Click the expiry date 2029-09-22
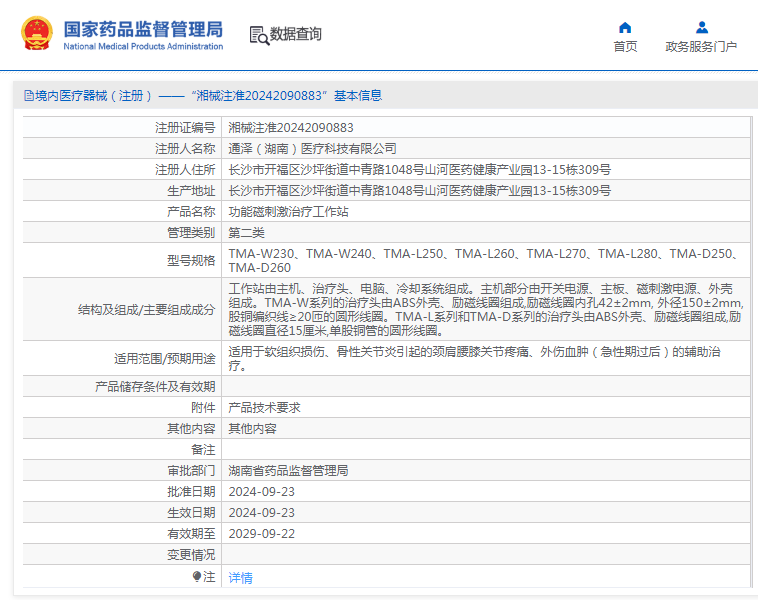 pos(262,534)
